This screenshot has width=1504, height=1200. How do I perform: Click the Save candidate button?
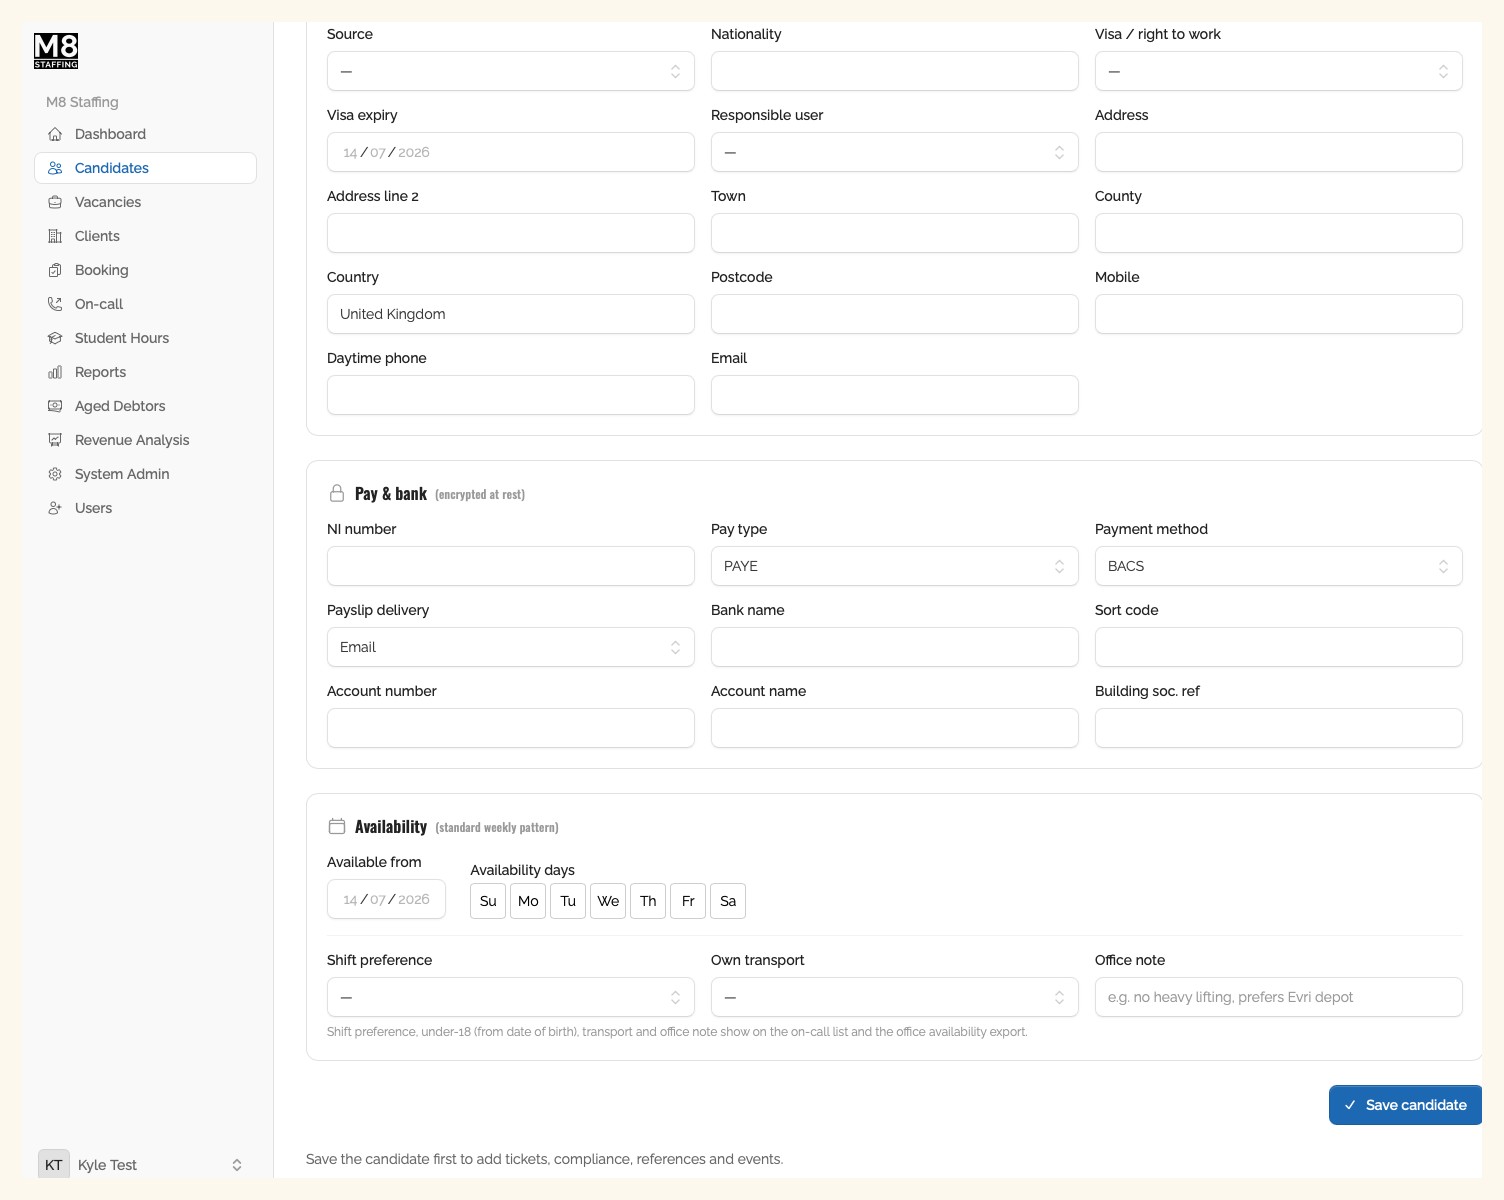coord(1405,1105)
